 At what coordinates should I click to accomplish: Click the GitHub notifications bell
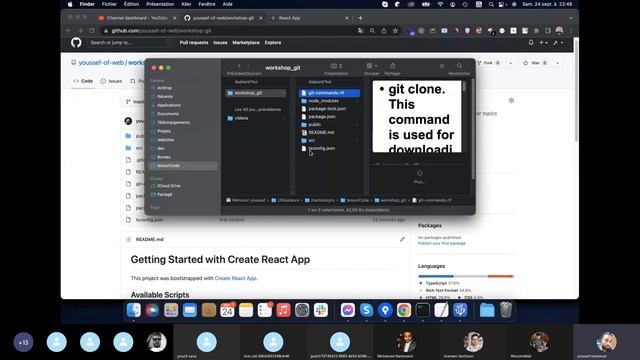pos(531,42)
